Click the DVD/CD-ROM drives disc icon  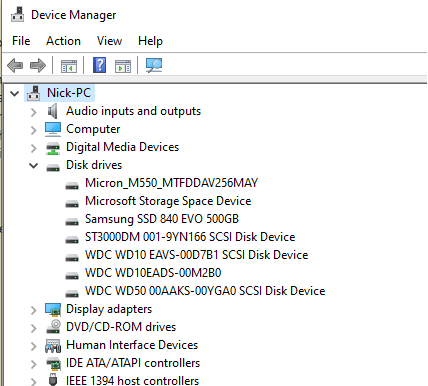(x=53, y=327)
